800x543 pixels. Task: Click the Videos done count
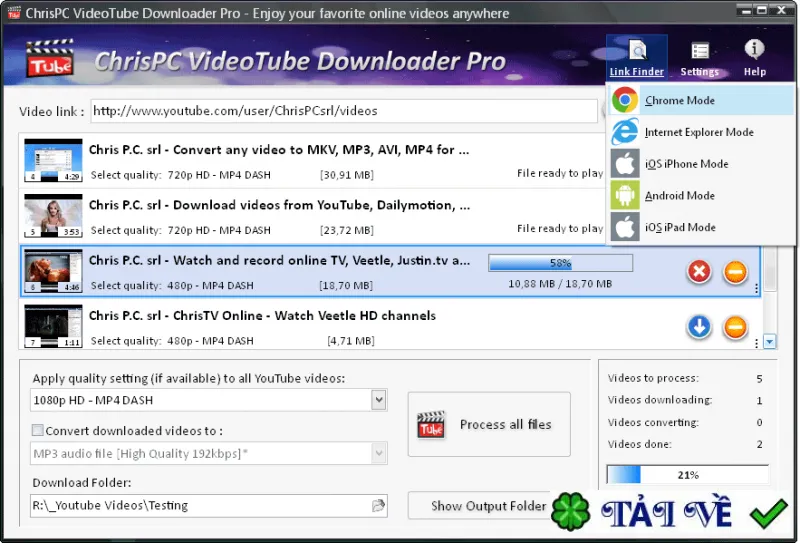(759, 445)
